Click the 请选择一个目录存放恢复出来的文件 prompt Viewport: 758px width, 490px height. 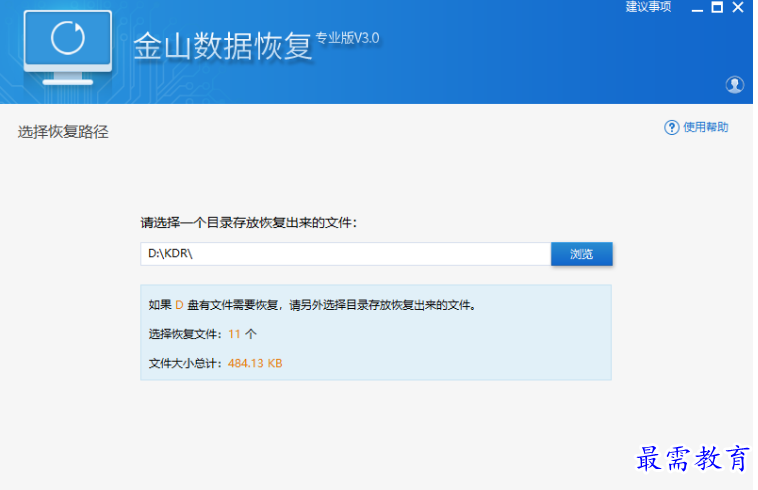(x=249, y=222)
